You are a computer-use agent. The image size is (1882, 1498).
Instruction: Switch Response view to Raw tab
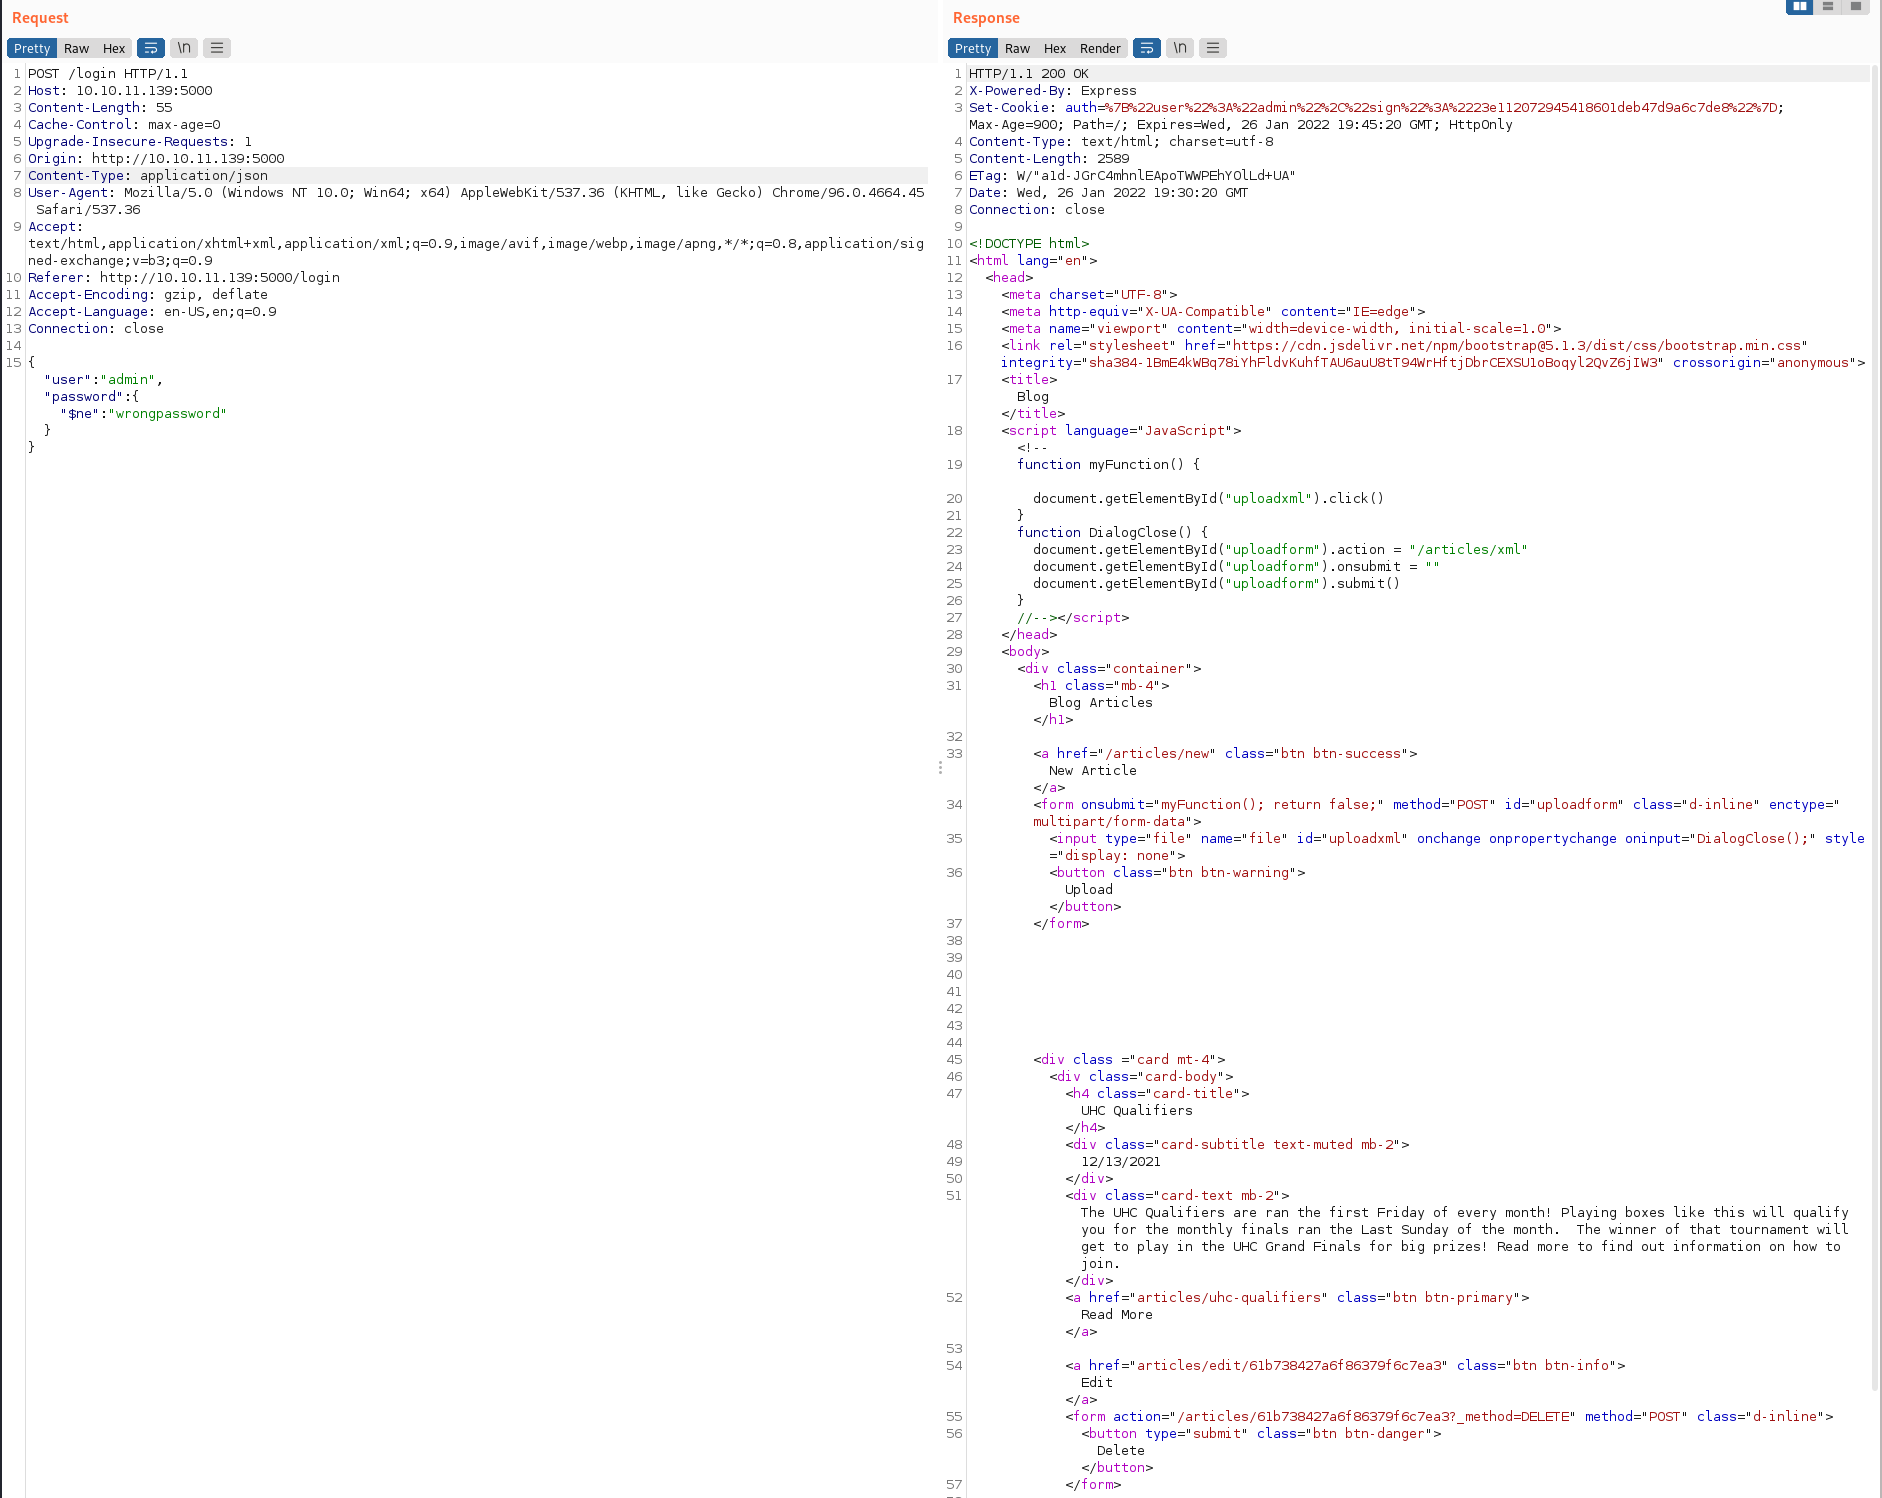click(x=1017, y=48)
